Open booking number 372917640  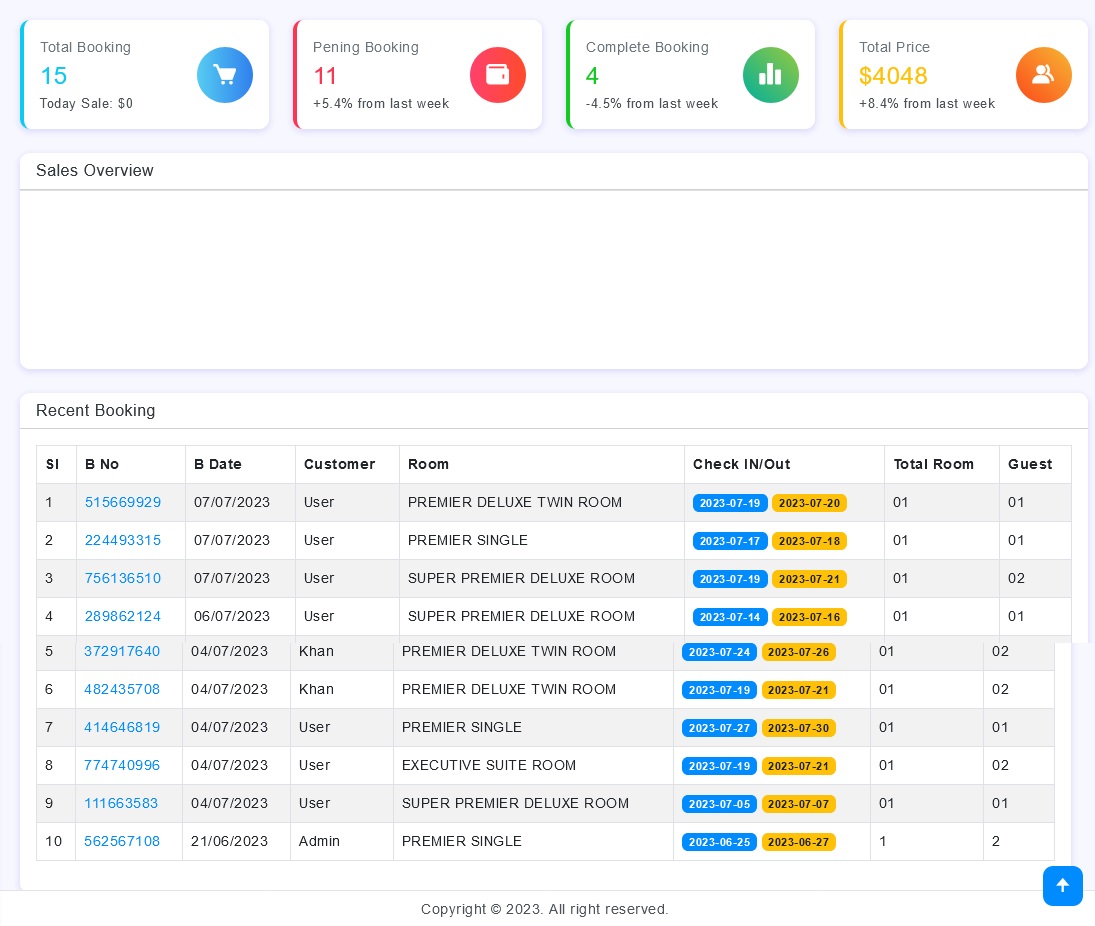pyautogui.click(x=122, y=651)
